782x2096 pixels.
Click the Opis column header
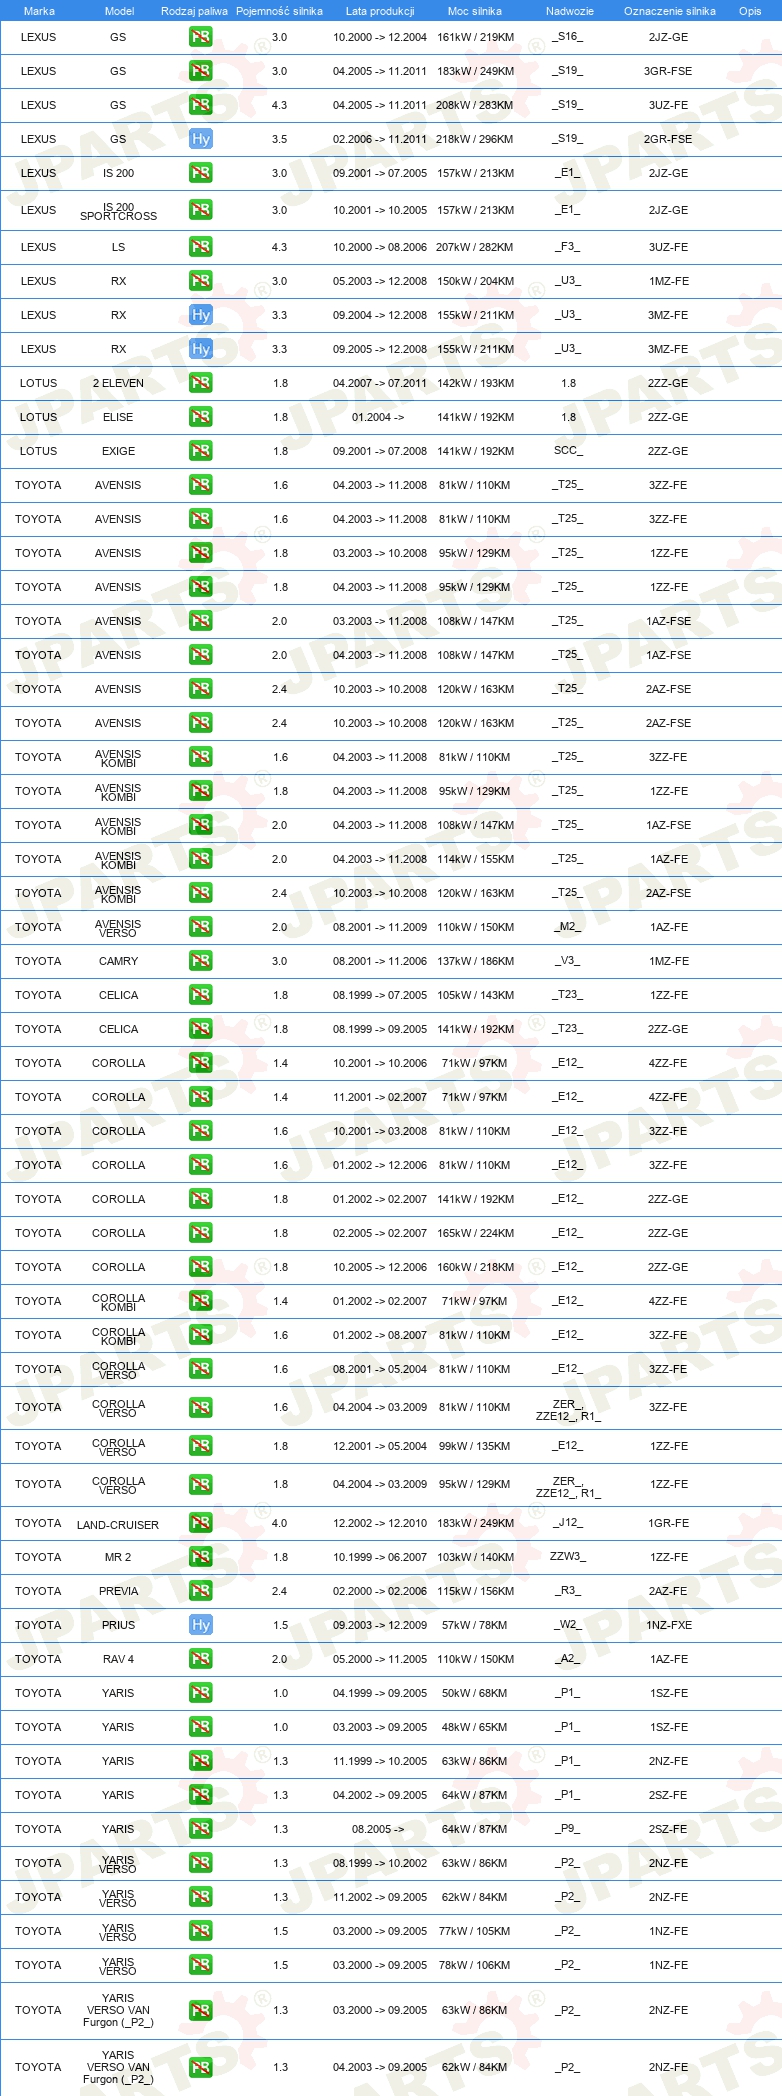pos(750,11)
